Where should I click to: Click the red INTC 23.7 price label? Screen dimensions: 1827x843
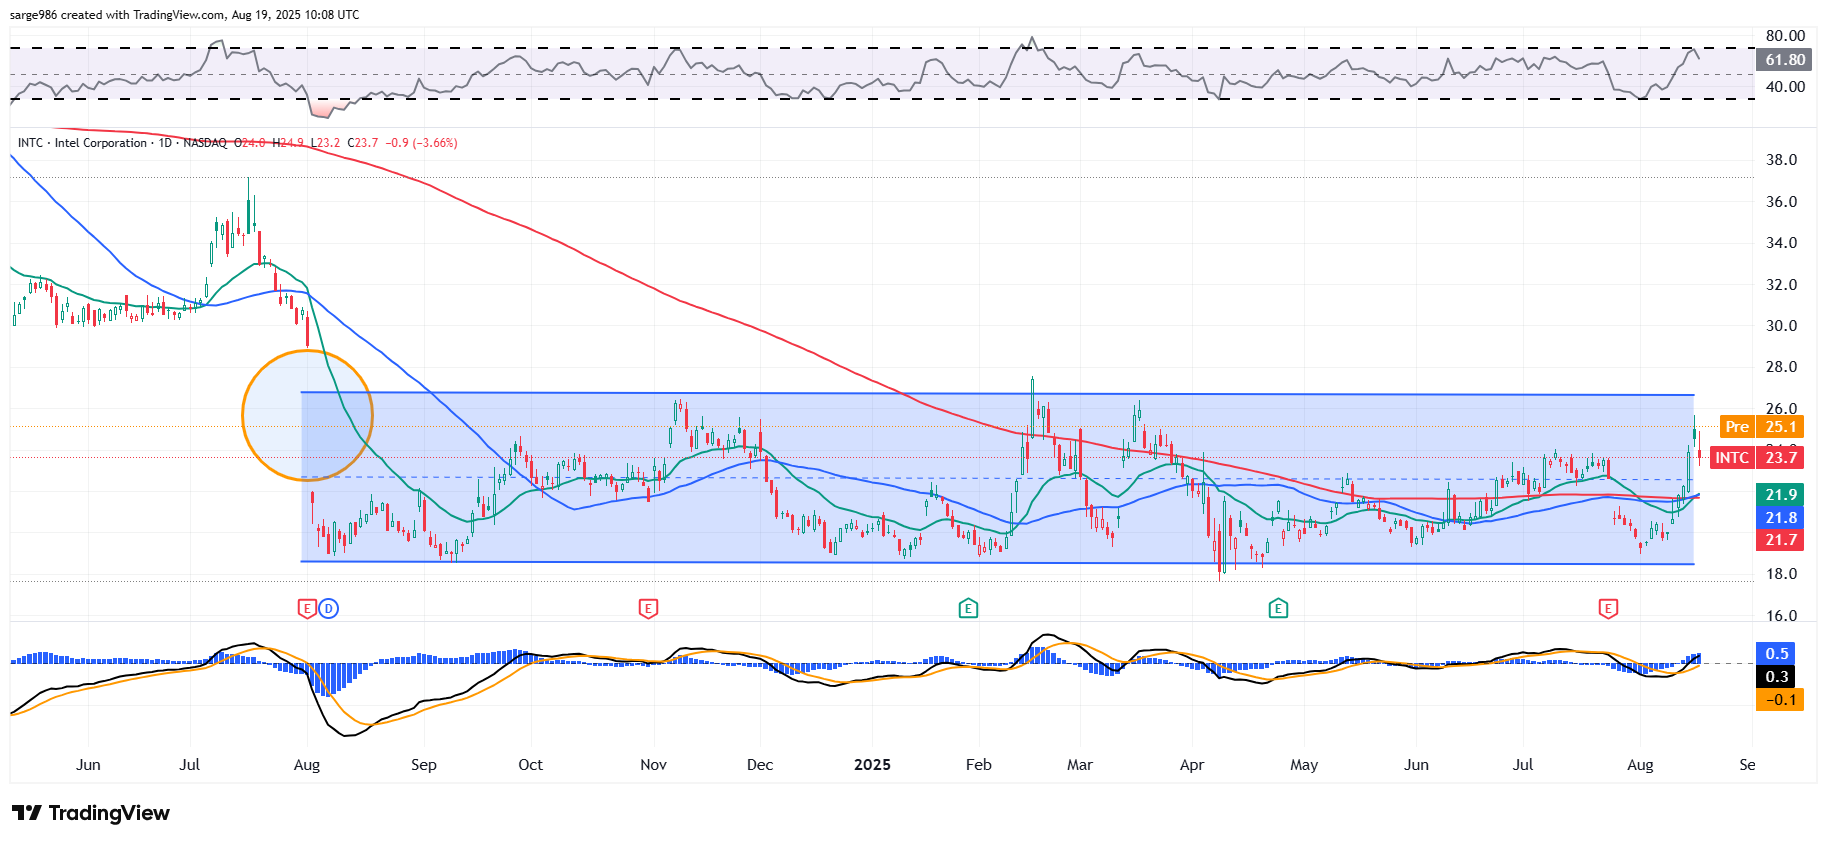[1757, 458]
